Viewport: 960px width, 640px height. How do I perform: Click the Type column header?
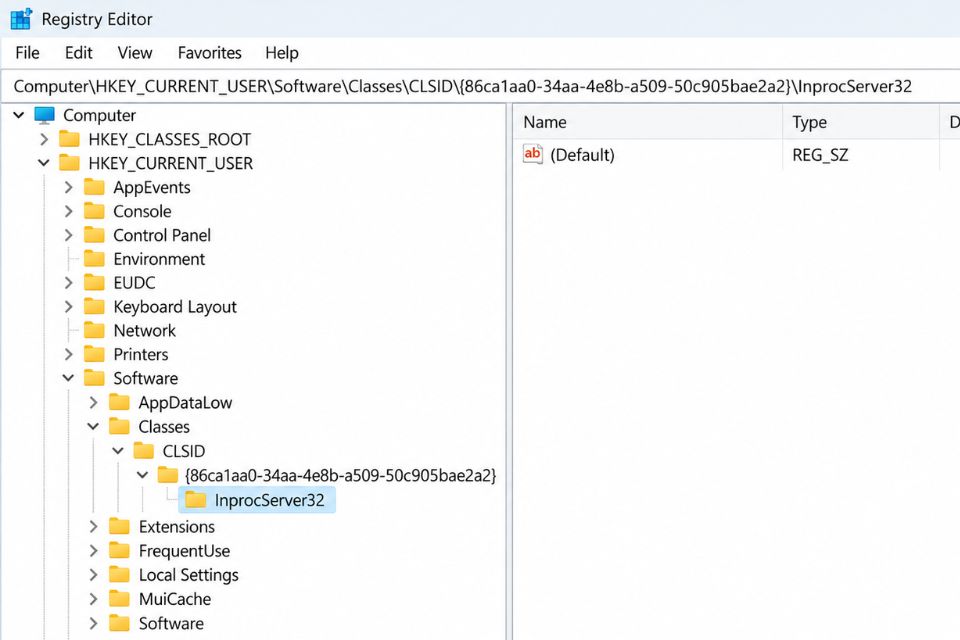861,122
